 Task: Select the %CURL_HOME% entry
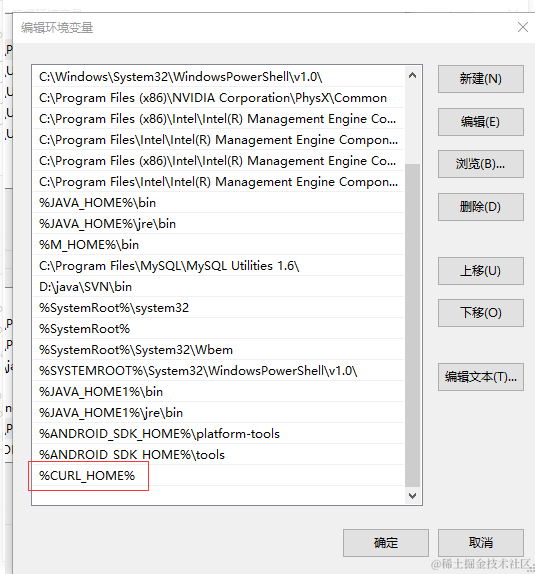click(218, 476)
